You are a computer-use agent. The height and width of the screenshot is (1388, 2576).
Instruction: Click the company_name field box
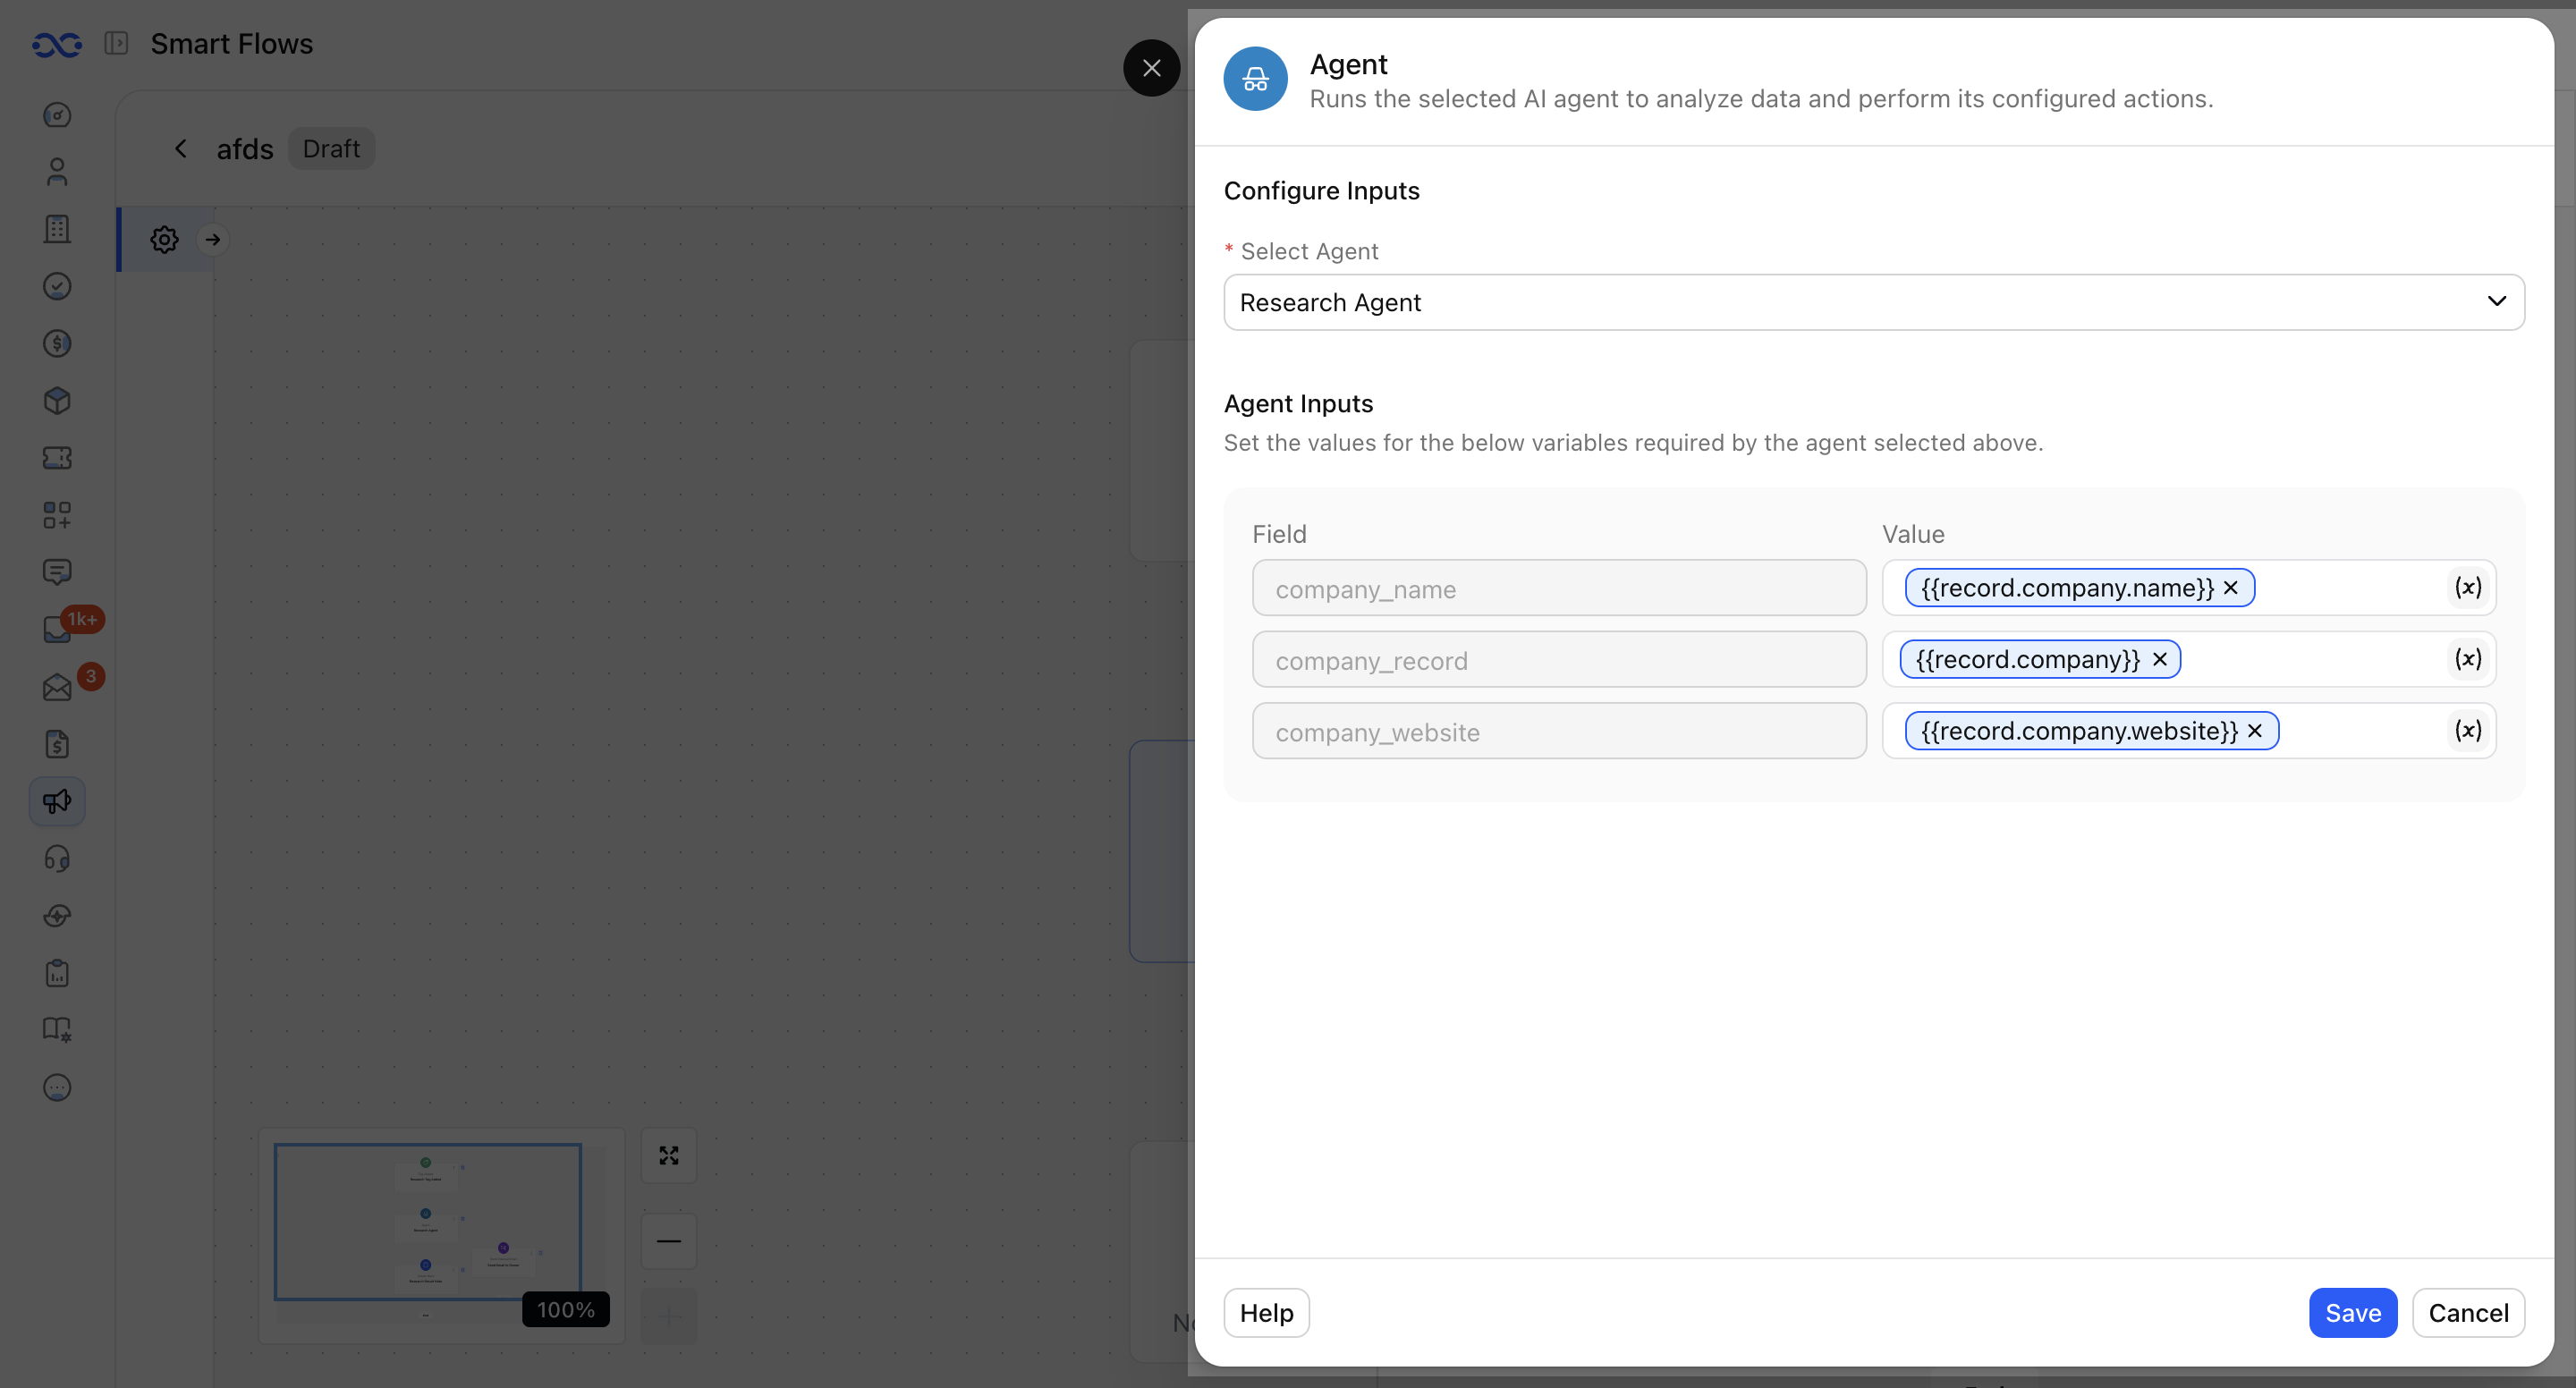pyautogui.click(x=1558, y=588)
